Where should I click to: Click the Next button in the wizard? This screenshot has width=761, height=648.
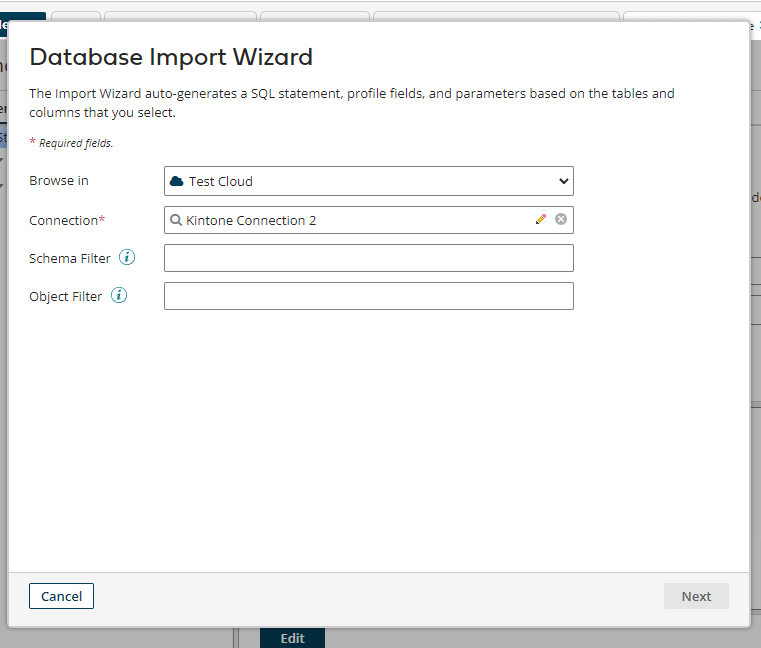(696, 596)
